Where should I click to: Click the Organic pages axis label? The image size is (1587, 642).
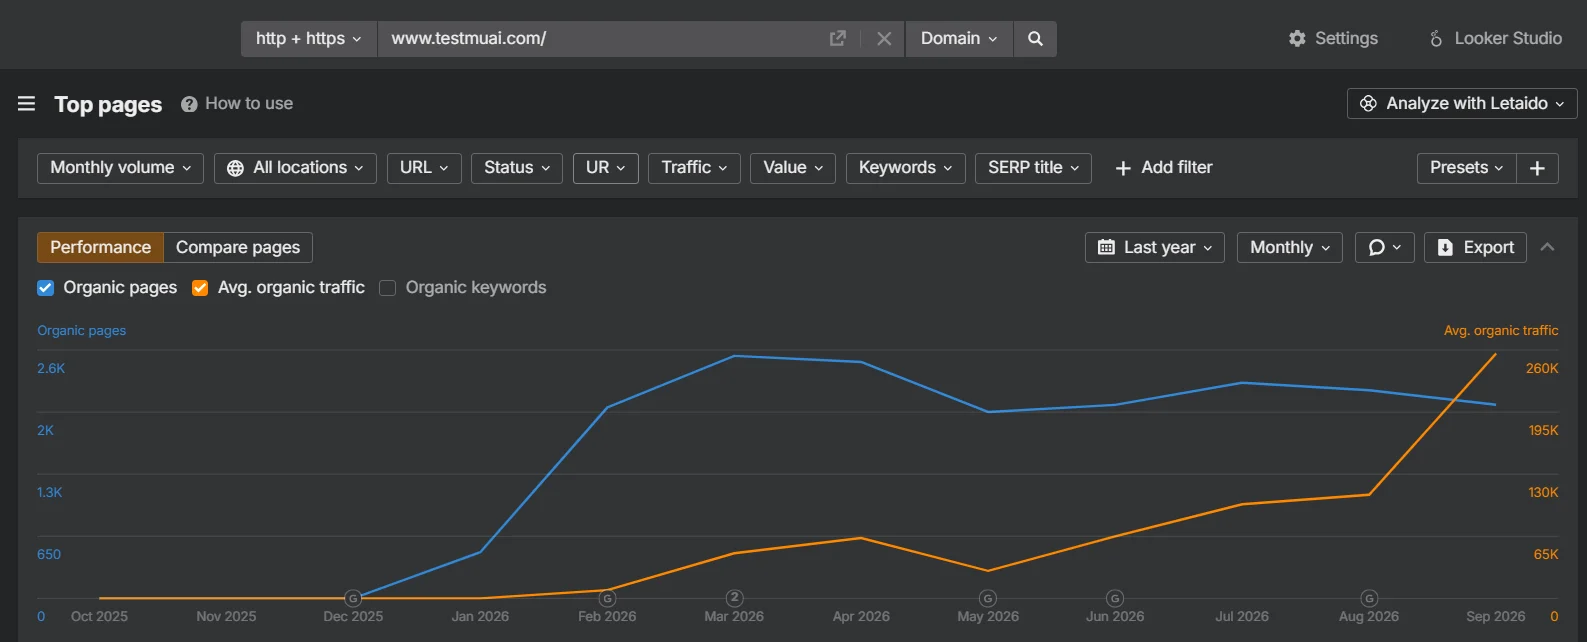coord(82,330)
